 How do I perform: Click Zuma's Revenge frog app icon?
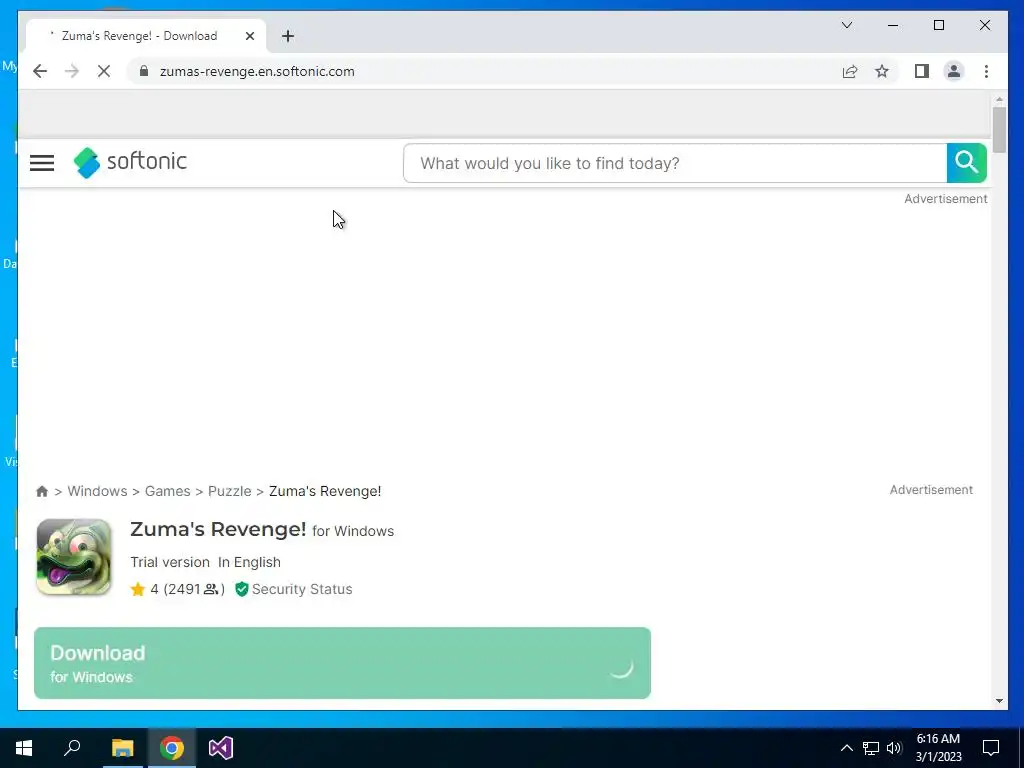(x=74, y=556)
